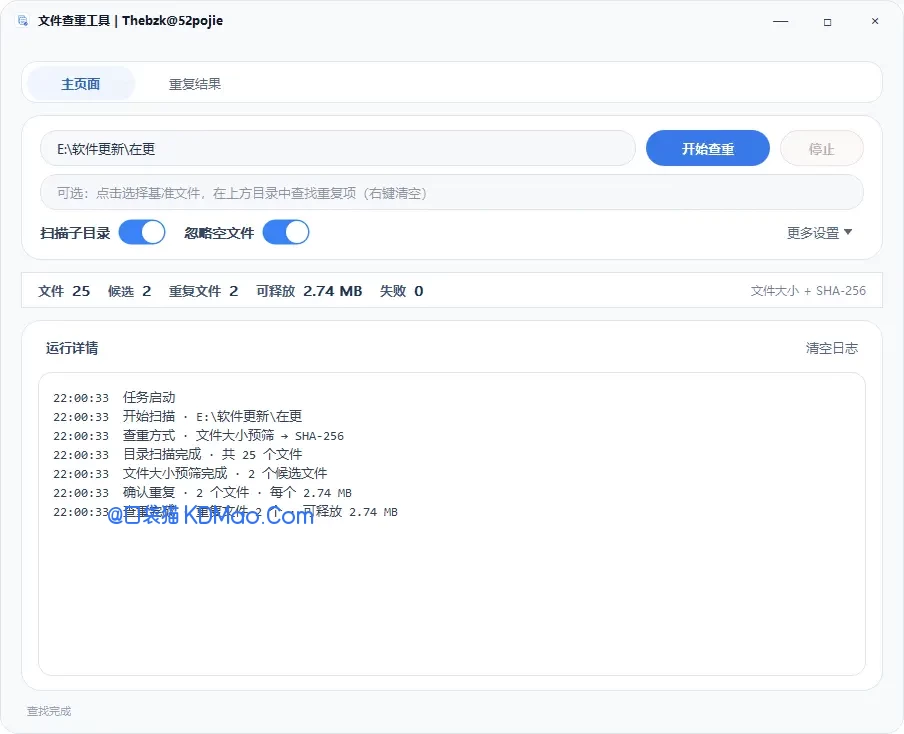Click the 可释放 2.74 MB statistic
This screenshot has width=904, height=734.
coord(309,291)
